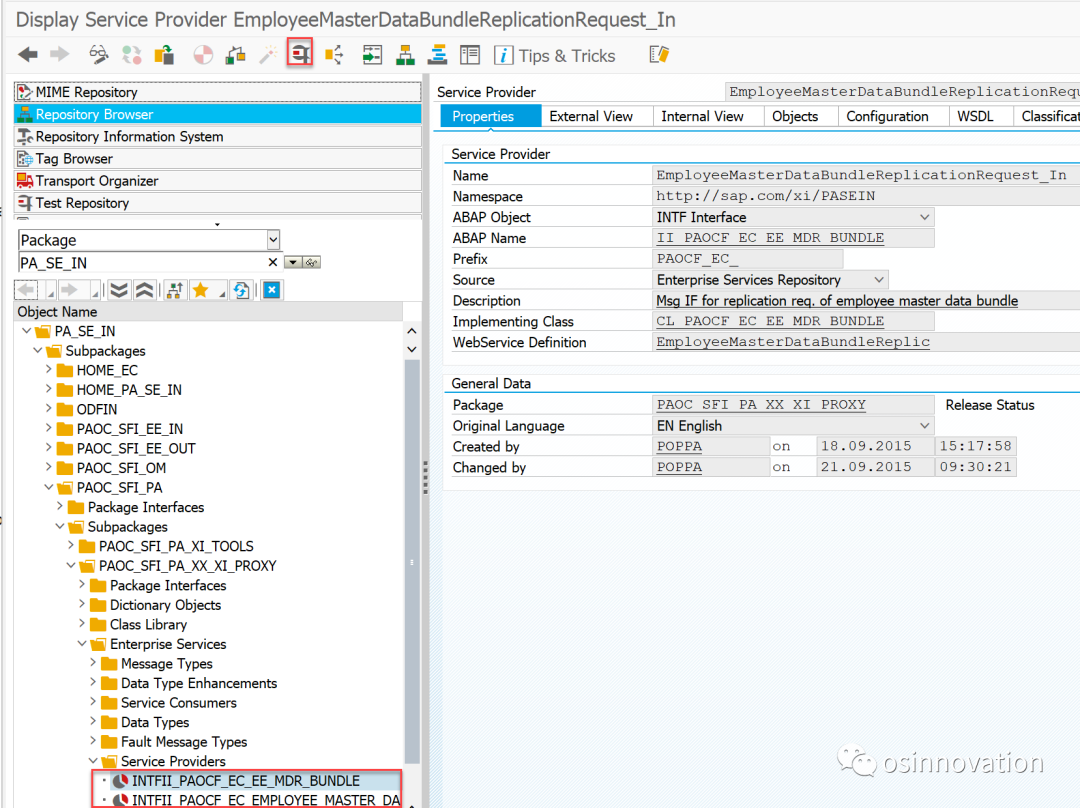This screenshot has height=808, width=1080.
Task: Collapse the Subpackages folder under PA_SE_IN
Action: (x=38, y=351)
